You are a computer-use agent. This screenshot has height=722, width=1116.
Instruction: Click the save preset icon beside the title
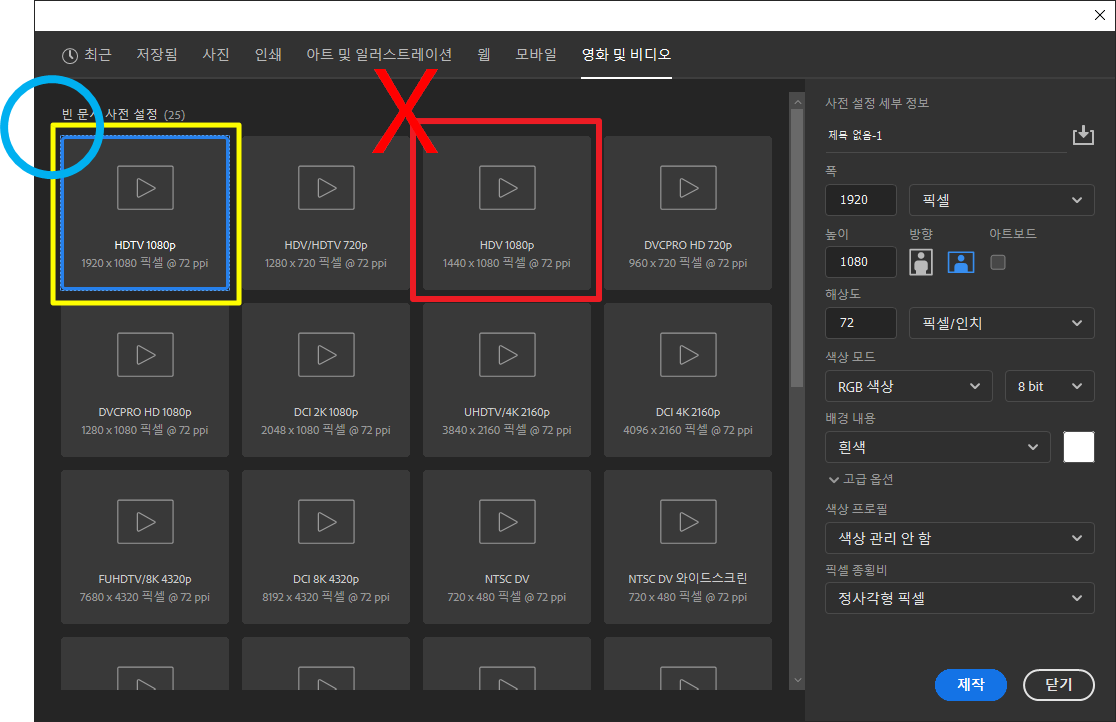(1083, 135)
